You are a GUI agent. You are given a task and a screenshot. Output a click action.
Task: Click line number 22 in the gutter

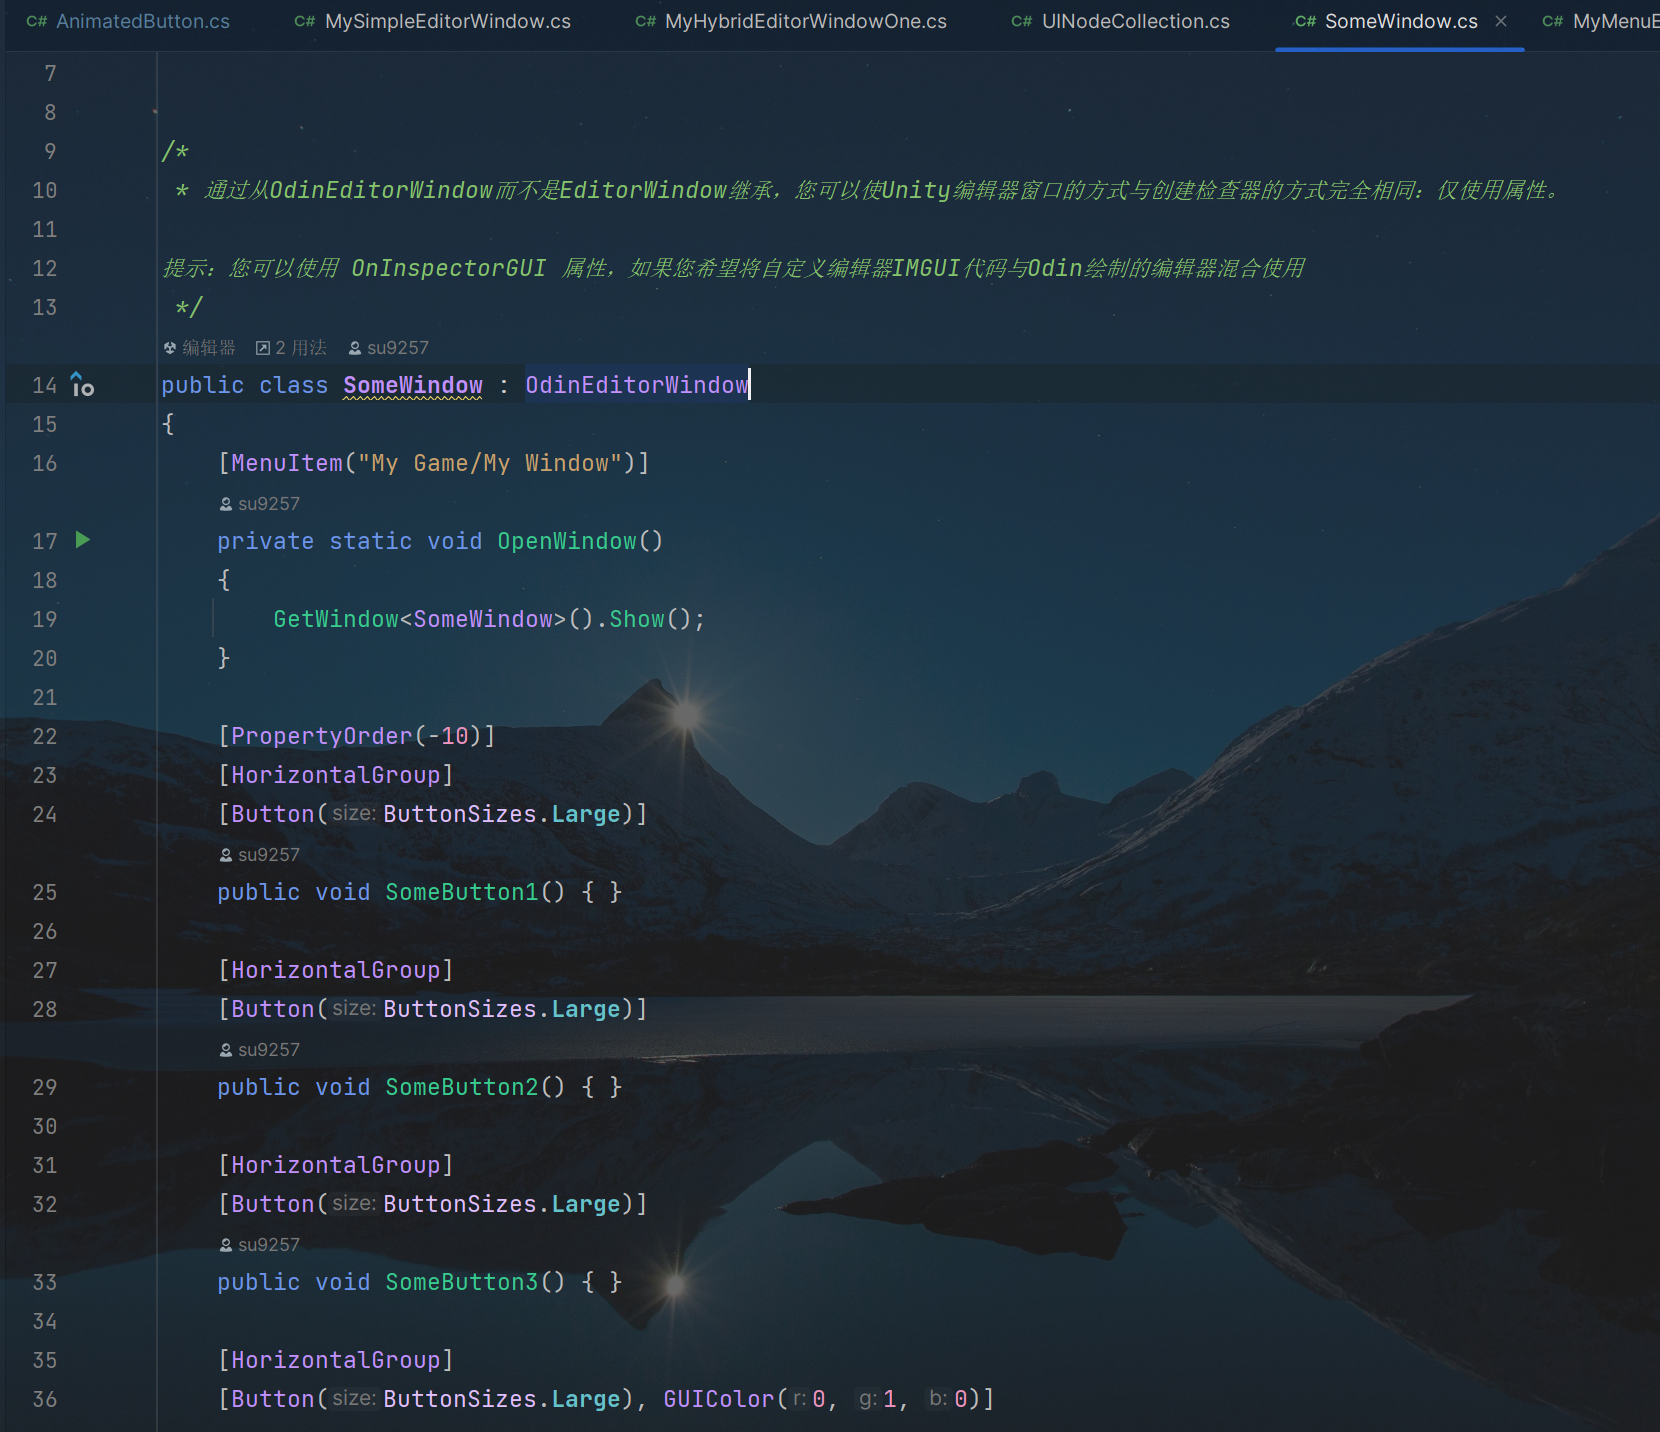[44, 736]
